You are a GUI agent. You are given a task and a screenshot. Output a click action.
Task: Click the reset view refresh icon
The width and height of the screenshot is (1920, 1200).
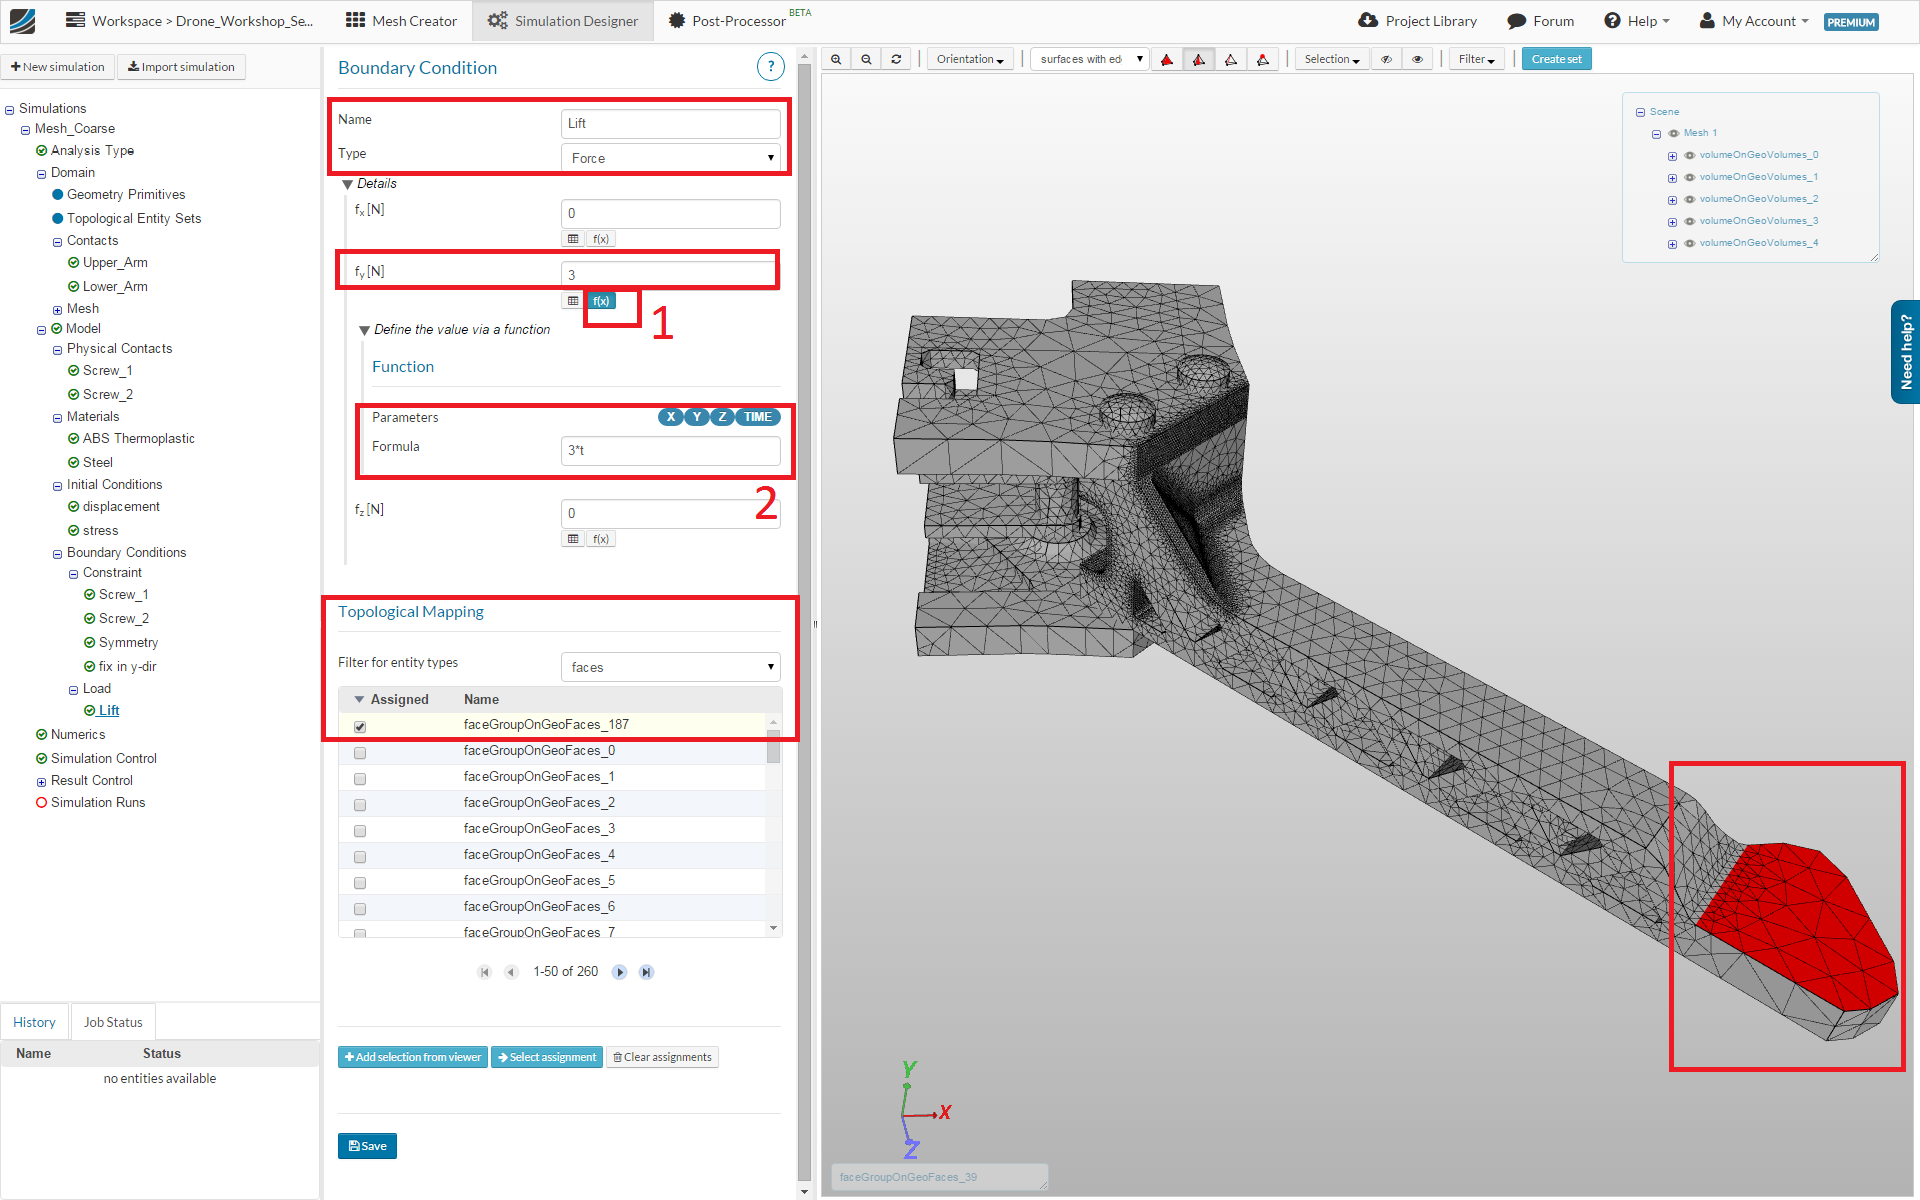tap(896, 59)
